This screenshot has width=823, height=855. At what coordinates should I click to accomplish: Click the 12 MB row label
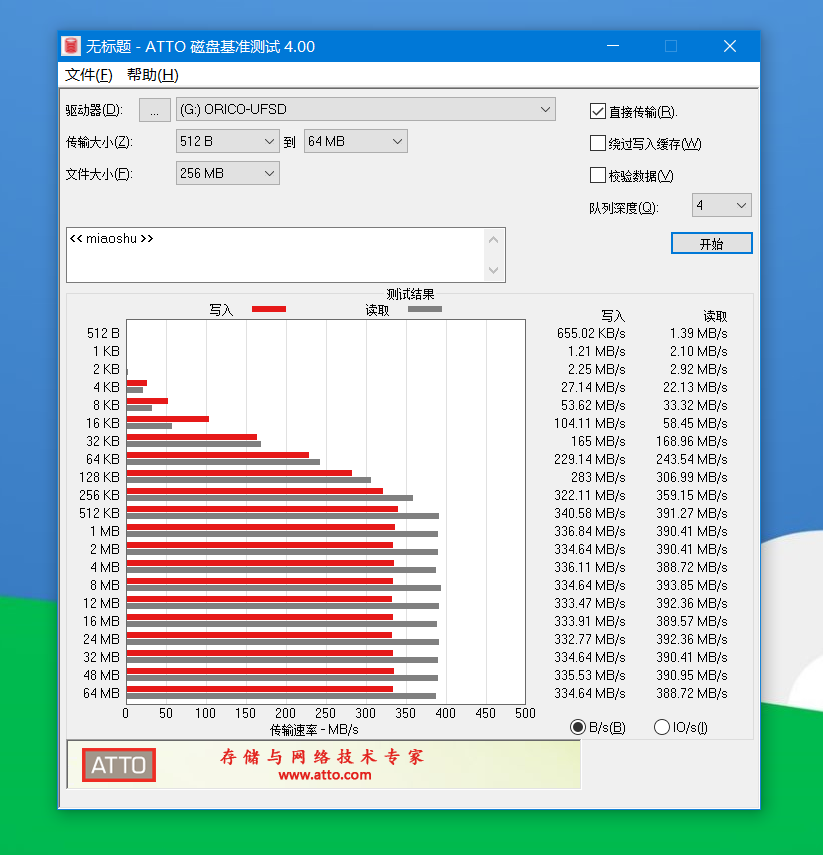click(101, 603)
